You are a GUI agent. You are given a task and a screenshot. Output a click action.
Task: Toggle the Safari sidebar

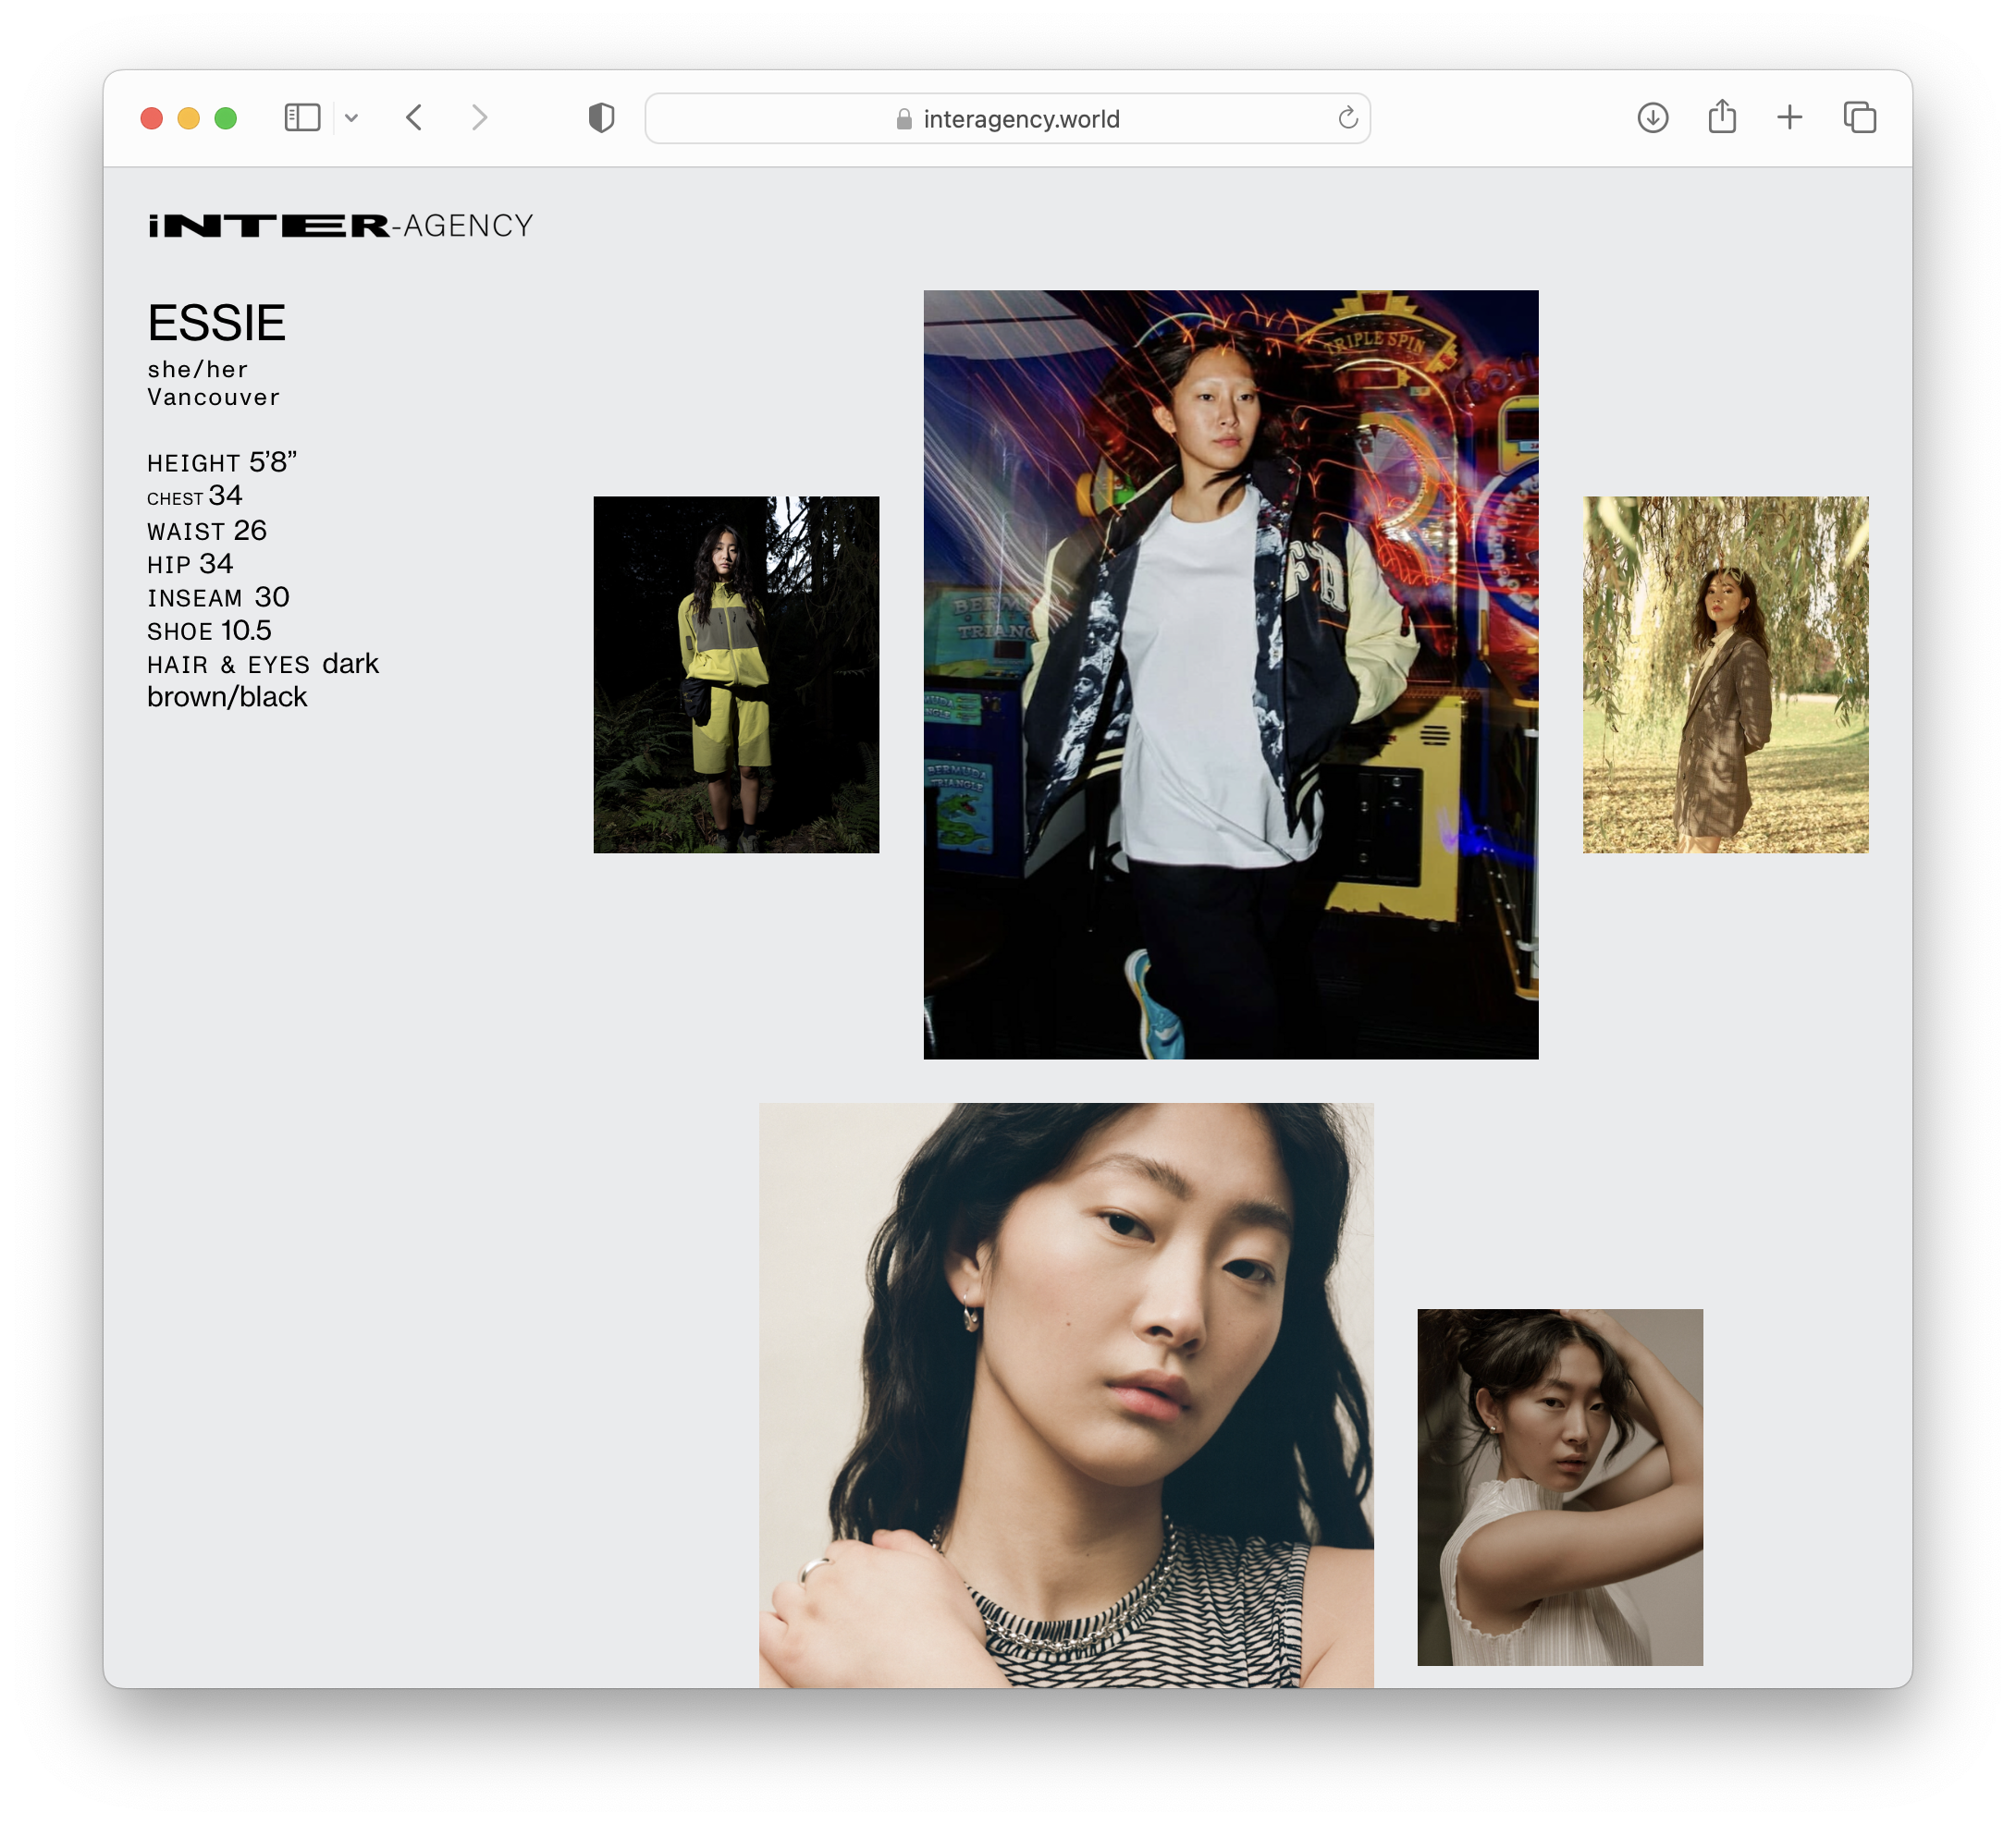pyautogui.click(x=302, y=118)
